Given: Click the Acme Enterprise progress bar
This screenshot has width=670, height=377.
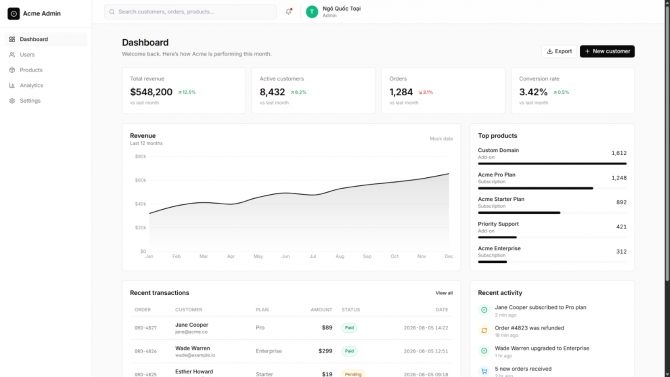Looking at the screenshot, I should pyautogui.click(x=552, y=262).
